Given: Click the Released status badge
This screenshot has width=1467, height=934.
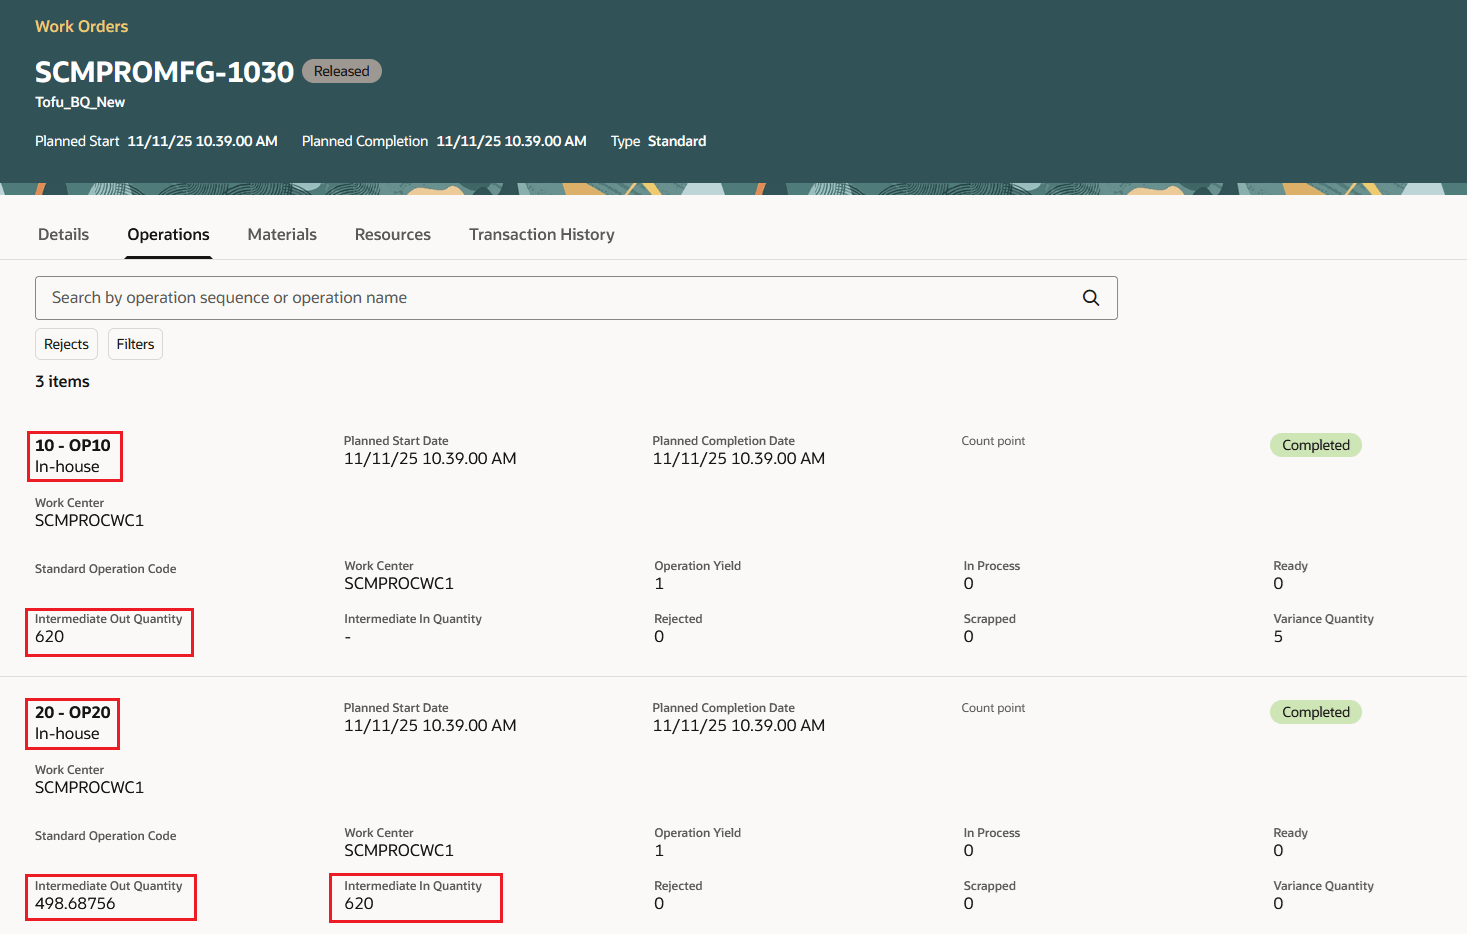Looking at the screenshot, I should tap(342, 71).
